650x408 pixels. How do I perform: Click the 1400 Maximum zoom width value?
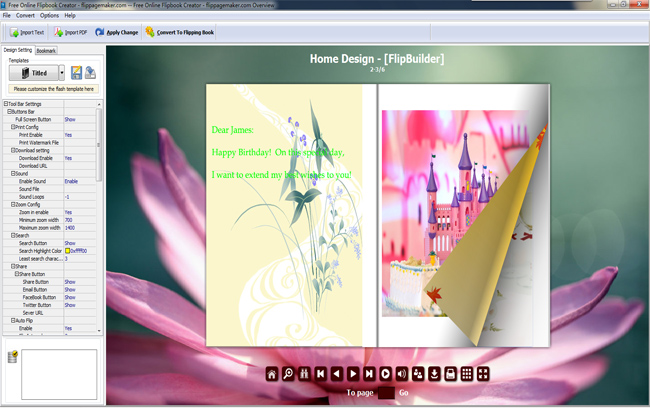[x=70, y=228]
